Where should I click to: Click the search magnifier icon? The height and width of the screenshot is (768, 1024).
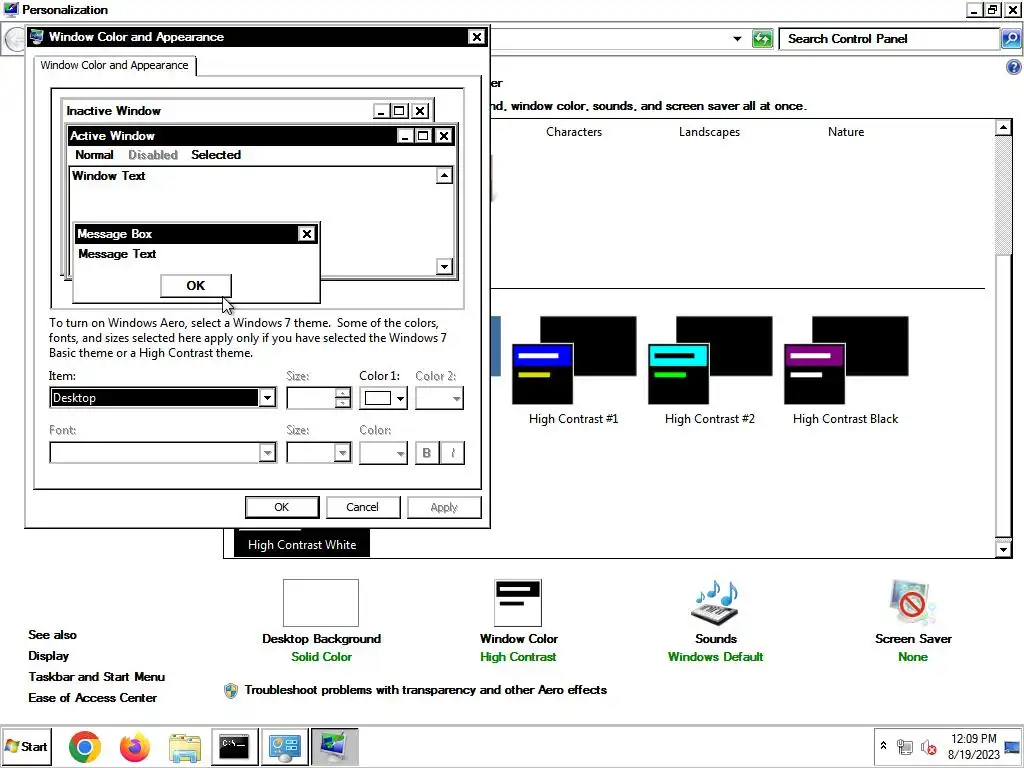click(x=1010, y=39)
